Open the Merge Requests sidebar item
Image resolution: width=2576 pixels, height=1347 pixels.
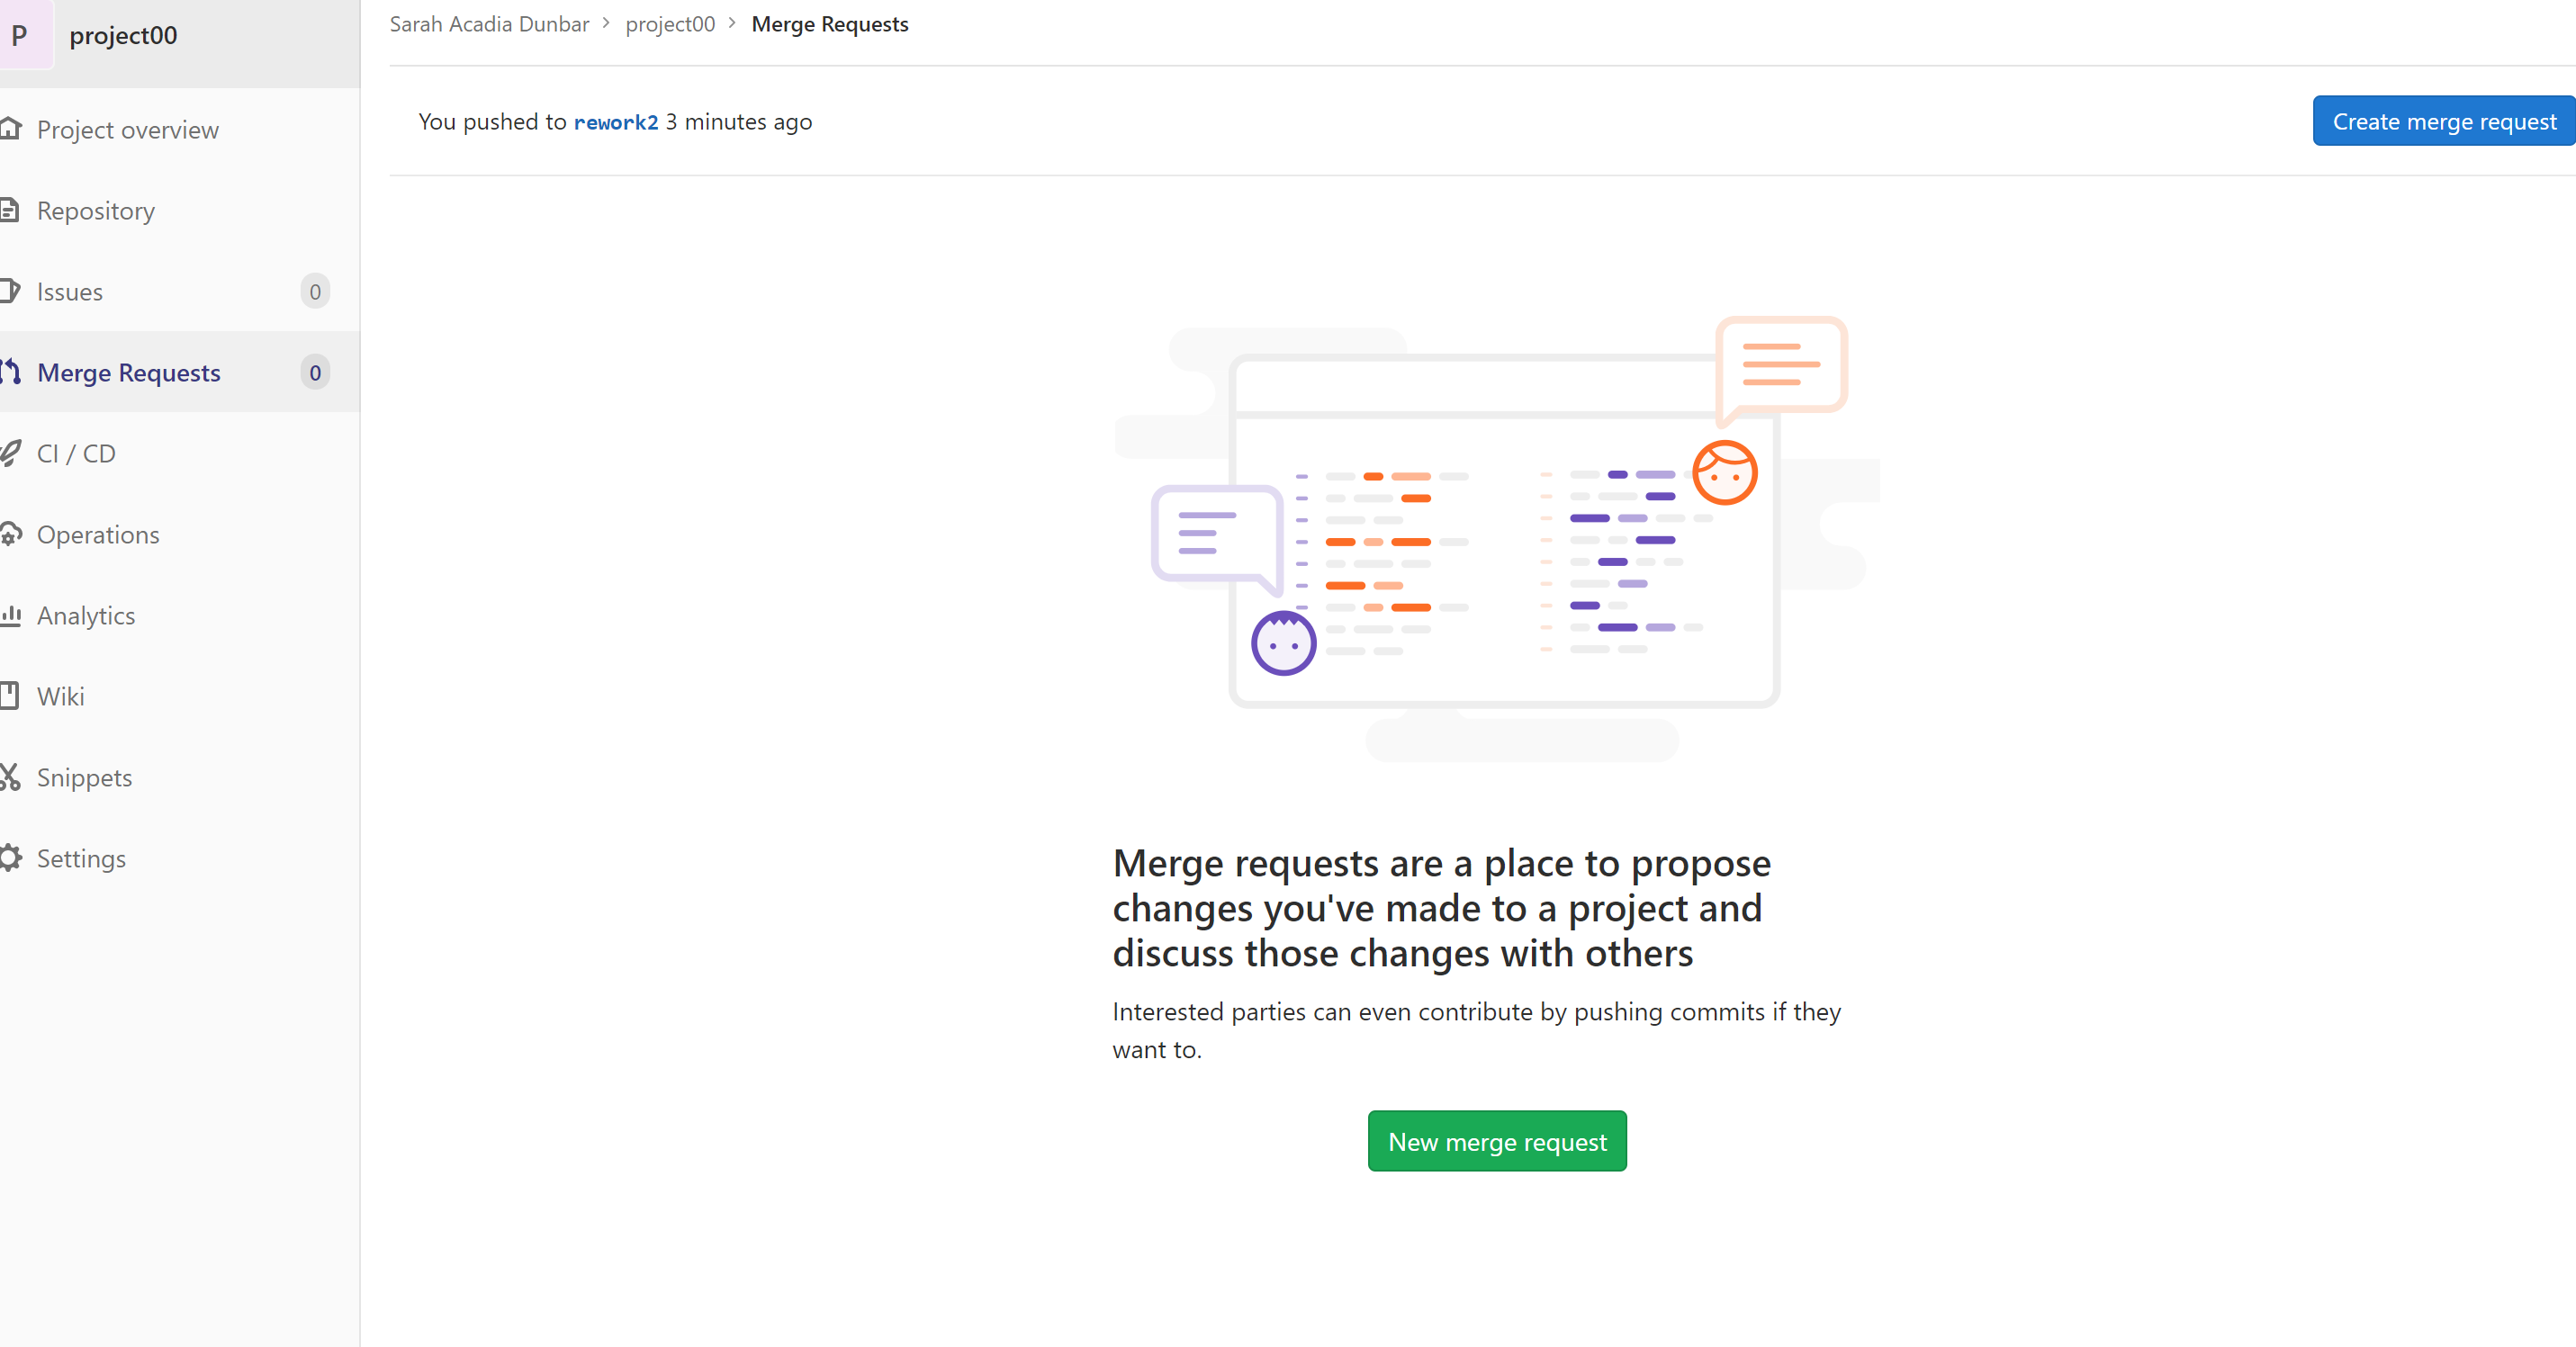128,373
